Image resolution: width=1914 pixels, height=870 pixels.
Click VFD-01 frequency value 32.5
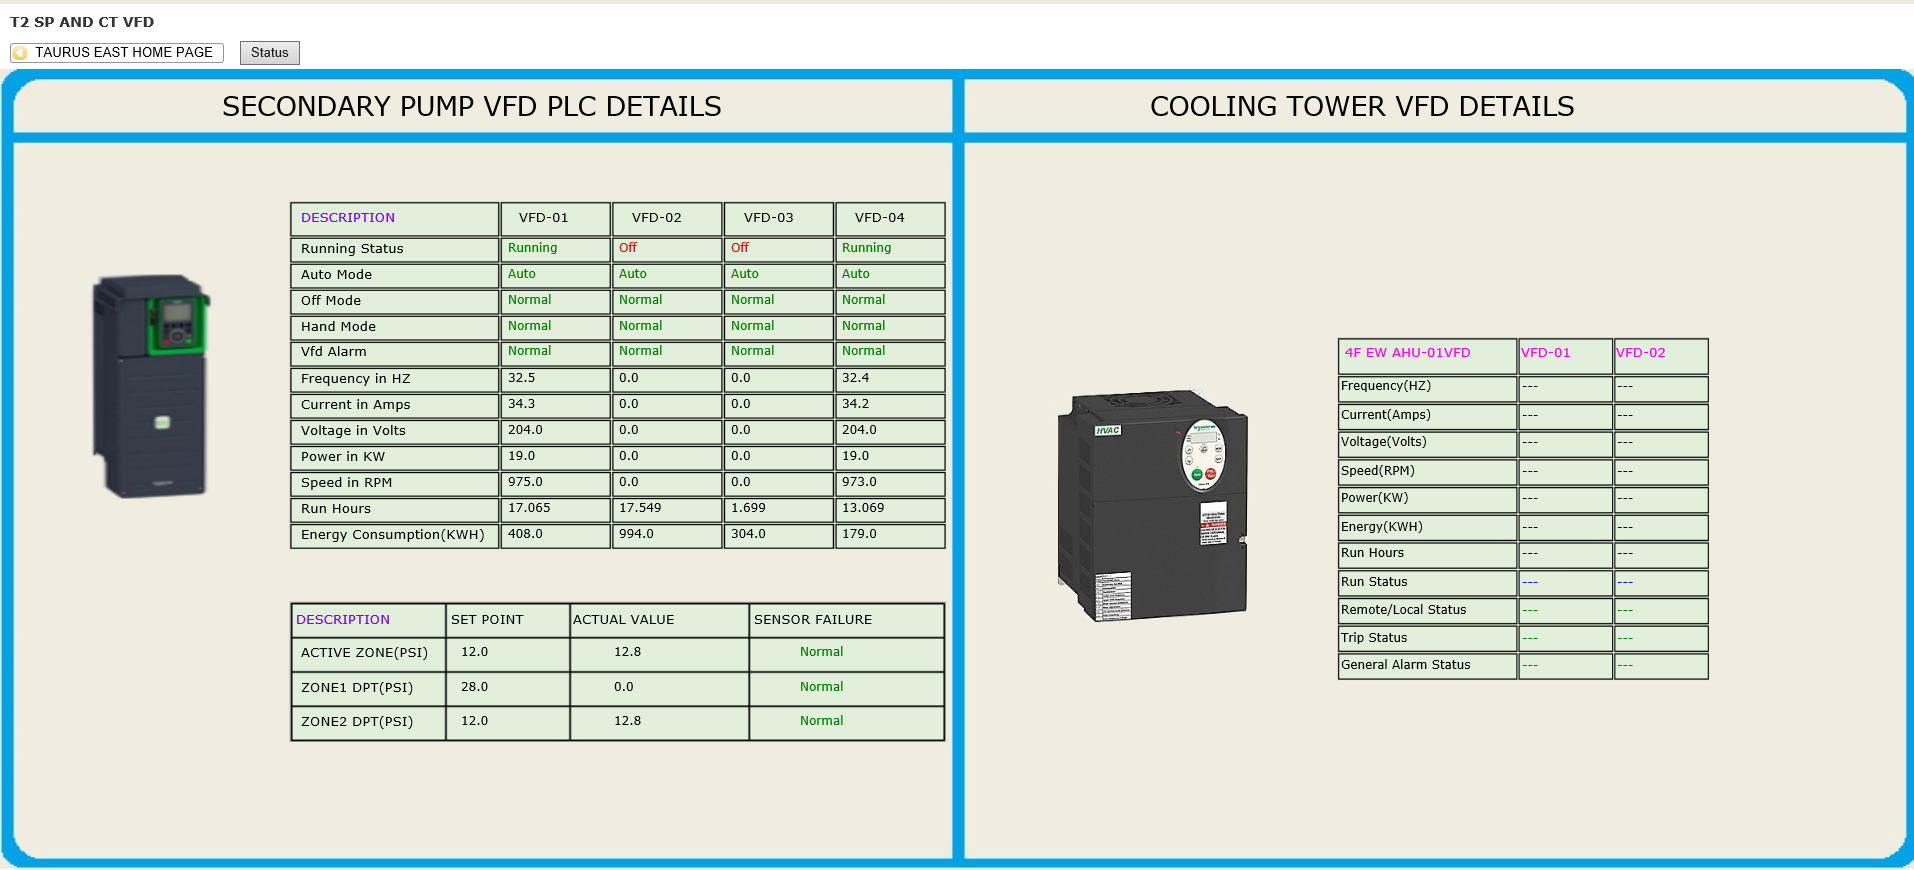coord(522,378)
